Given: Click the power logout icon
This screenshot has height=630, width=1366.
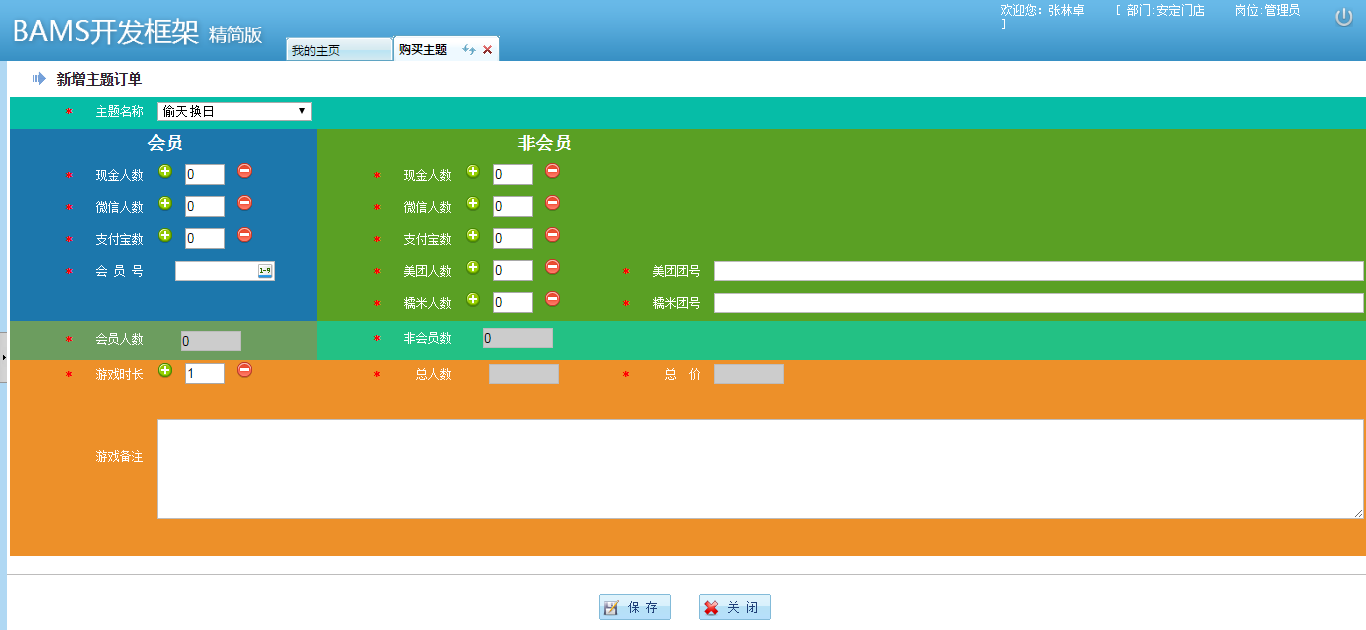Looking at the screenshot, I should pos(1343,16).
